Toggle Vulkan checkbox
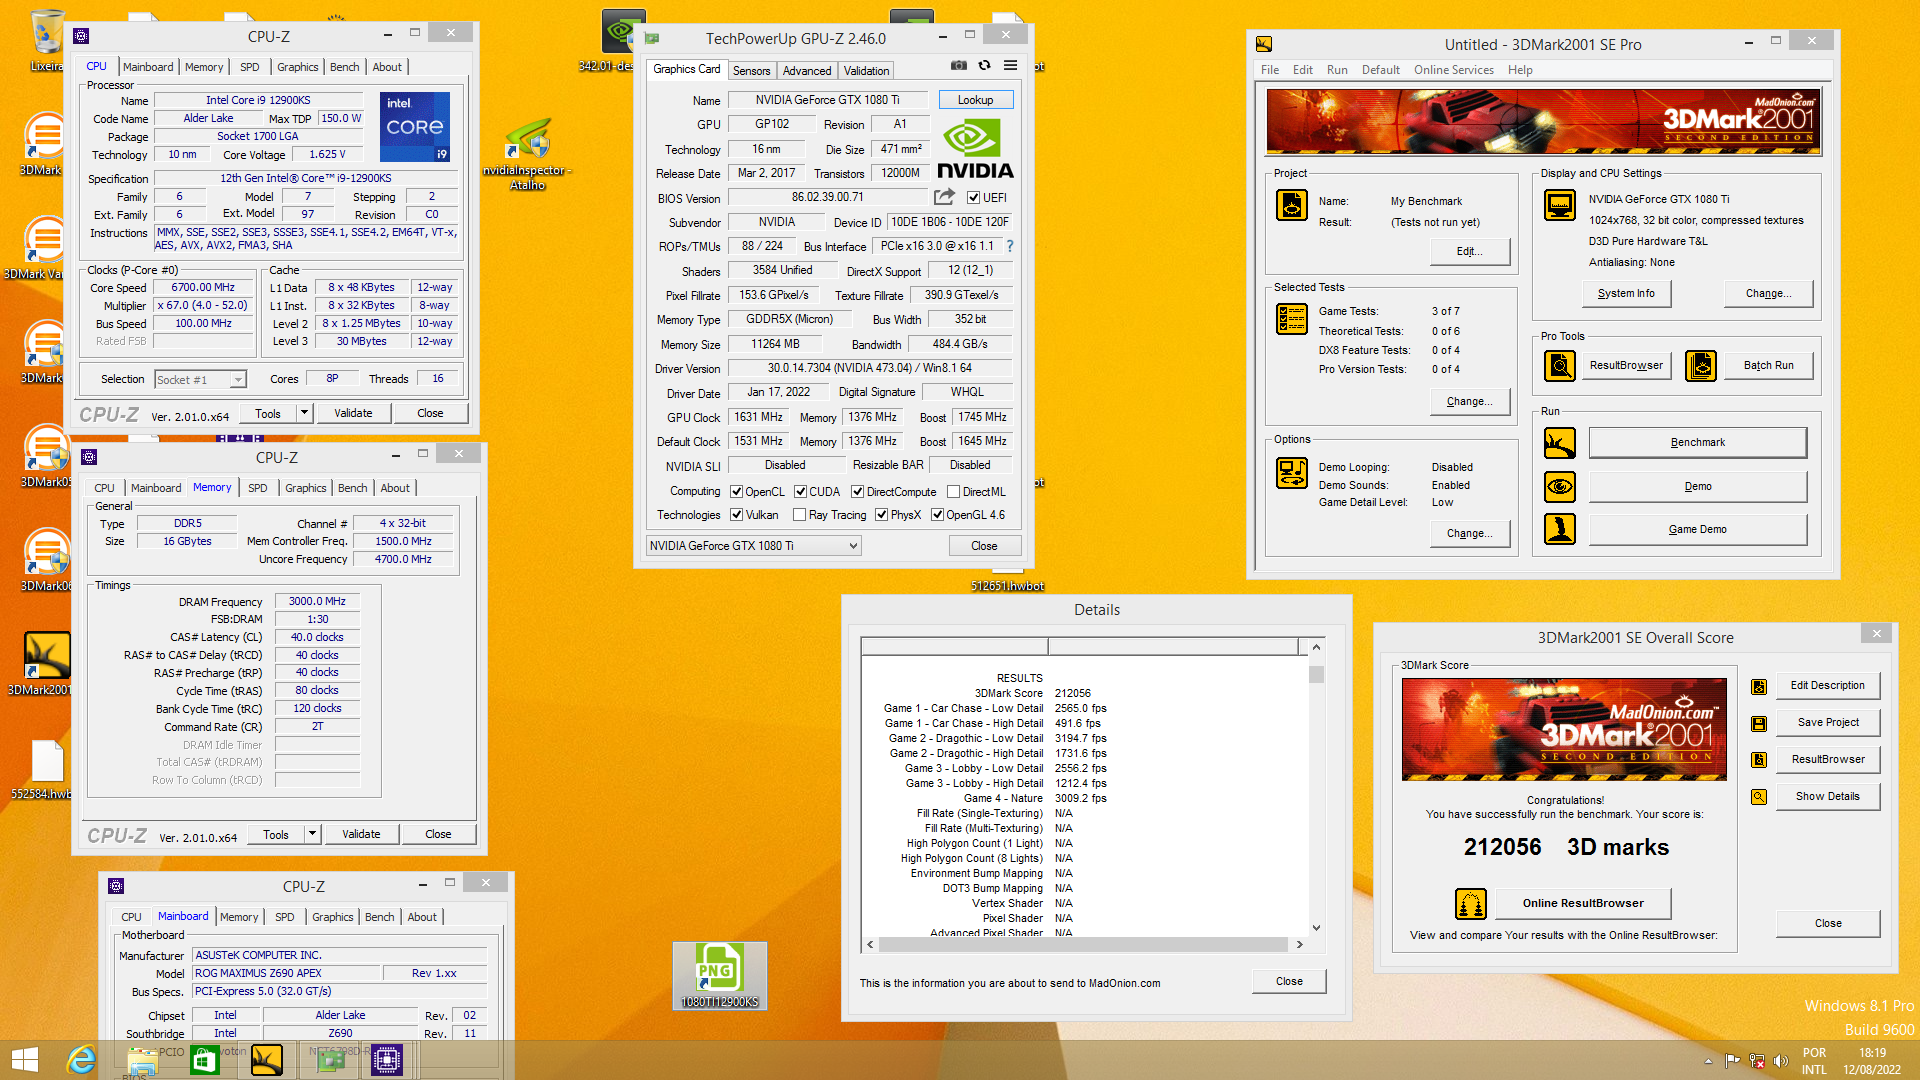Image resolution: width=1920 pixels, height=1080 pixels. pos(736,515)
